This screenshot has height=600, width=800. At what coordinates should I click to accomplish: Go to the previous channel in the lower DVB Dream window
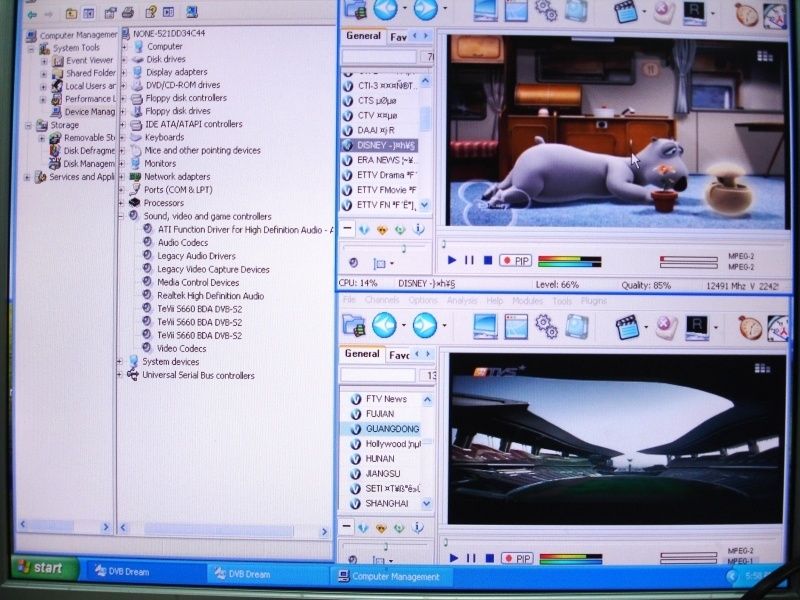pyautogui.click(x=385, y=326)
